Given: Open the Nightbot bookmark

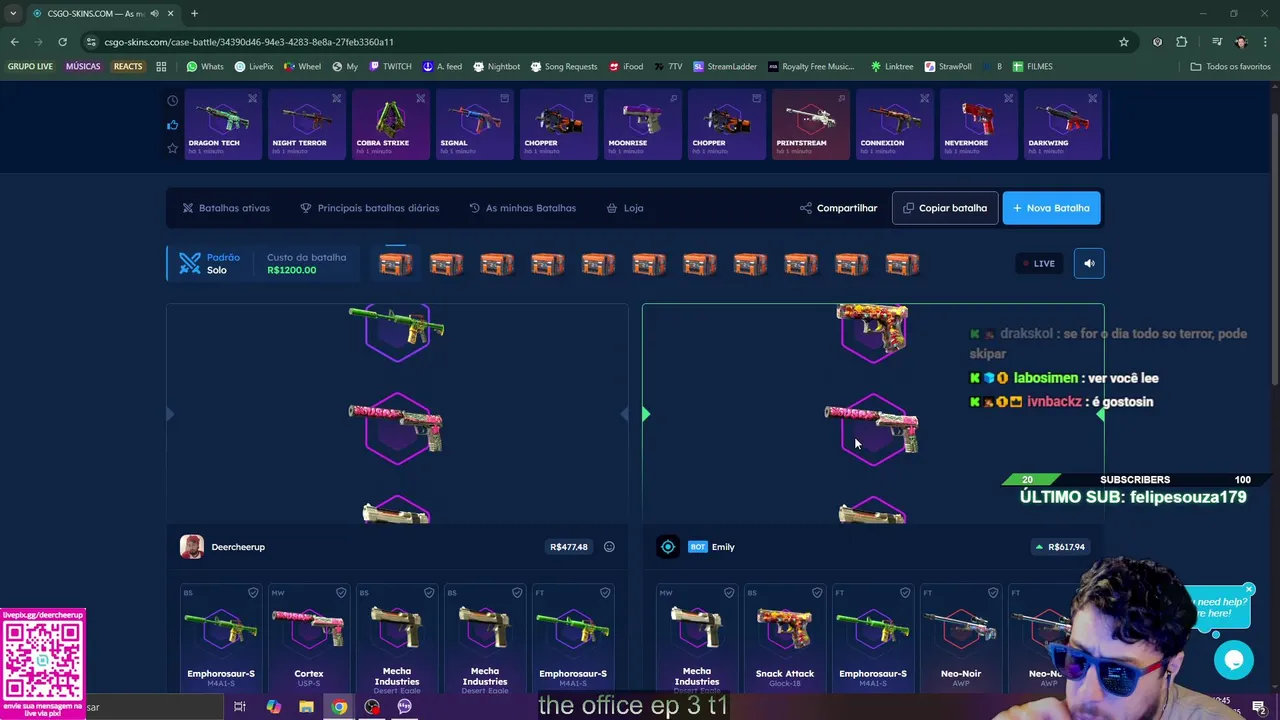Looking at the screenshot, I should [x=496, y=67].
